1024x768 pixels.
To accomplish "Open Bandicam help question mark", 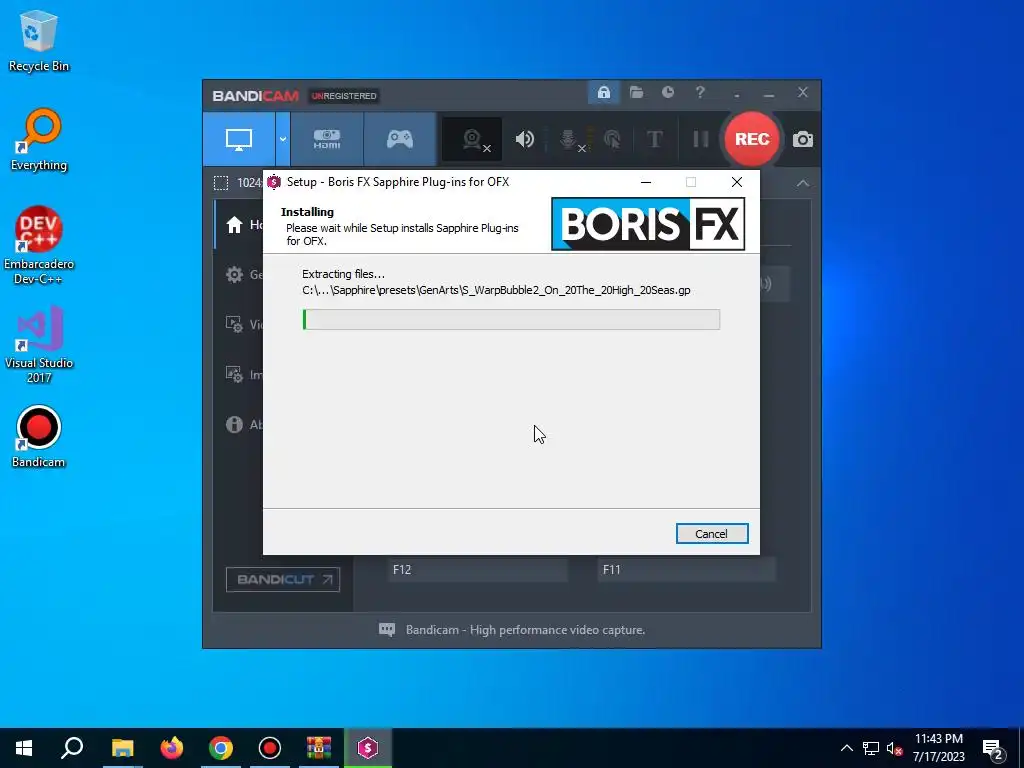I will click(x=700, y=93).
